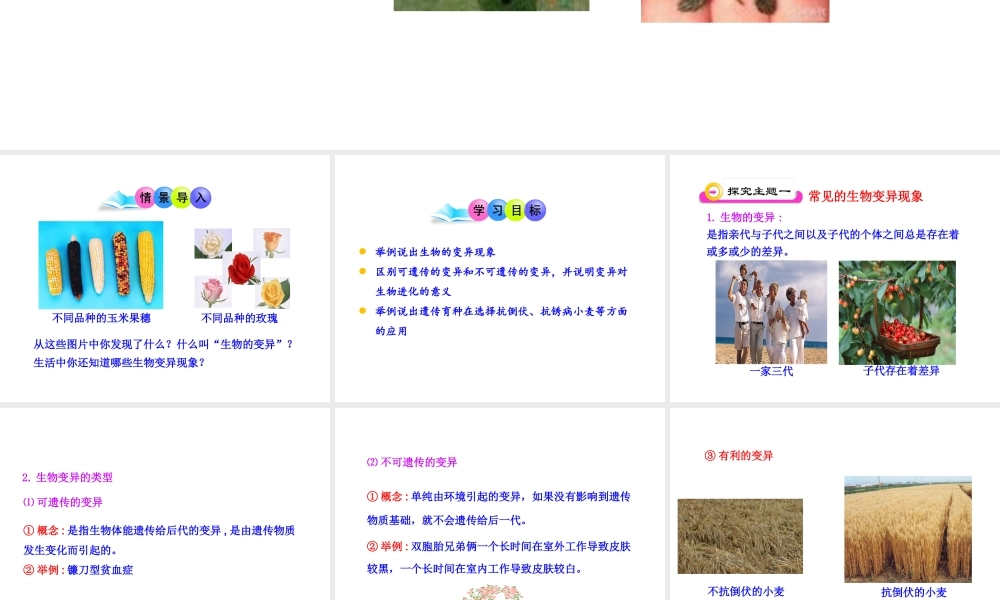Click the subheading ⑴ 可遗传的变异
The width and height of the screenshot is (1000, 600).
click(x=62, y=502)
